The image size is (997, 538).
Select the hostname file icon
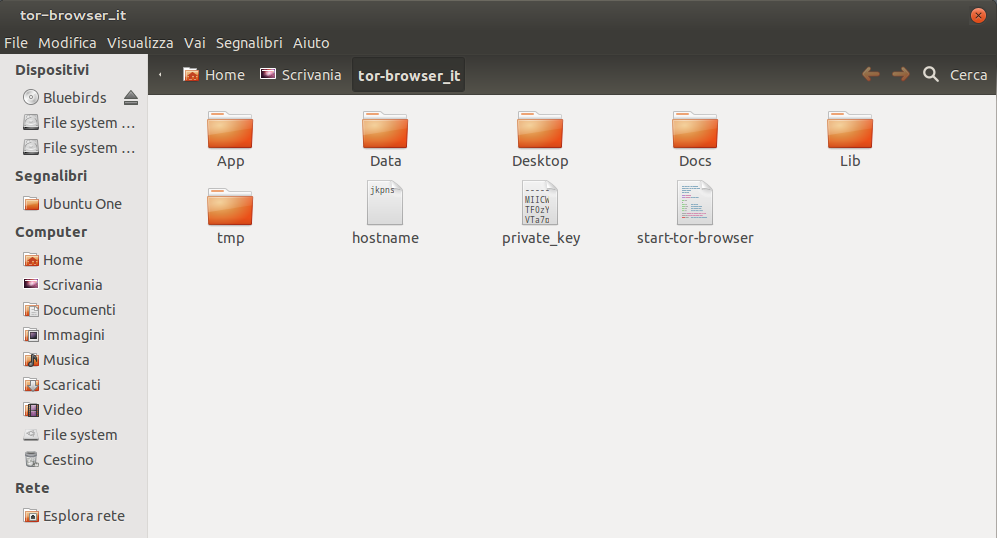(385, 203)
